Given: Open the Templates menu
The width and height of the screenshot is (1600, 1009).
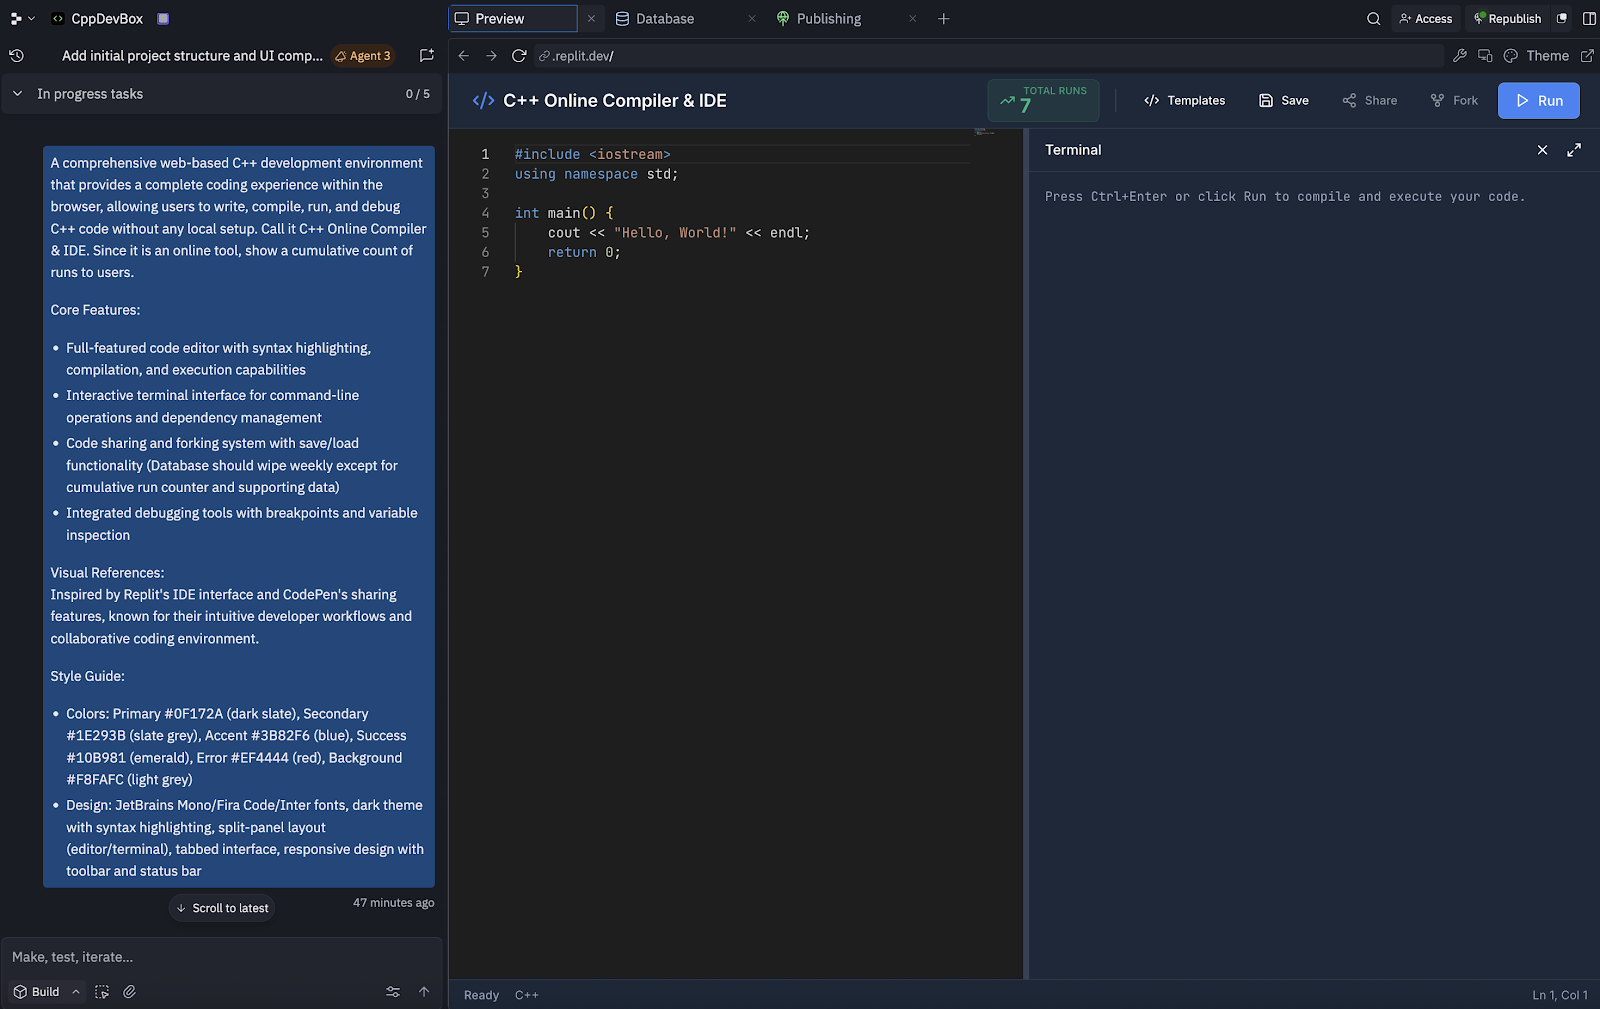Looking at the screenshot, I should tap(1185, 100).
